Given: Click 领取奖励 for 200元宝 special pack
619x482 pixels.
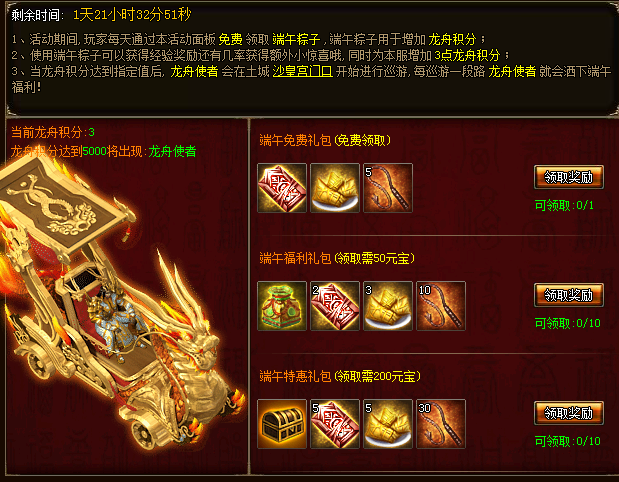Looking at the screenshot, I should pos(568,413).
